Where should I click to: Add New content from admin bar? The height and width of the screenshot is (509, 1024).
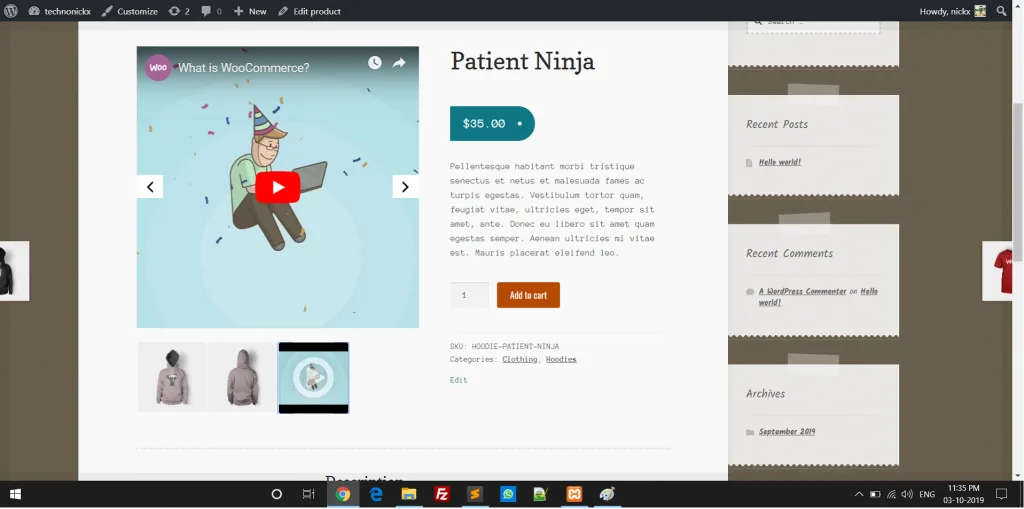click(x=250, y=11)
